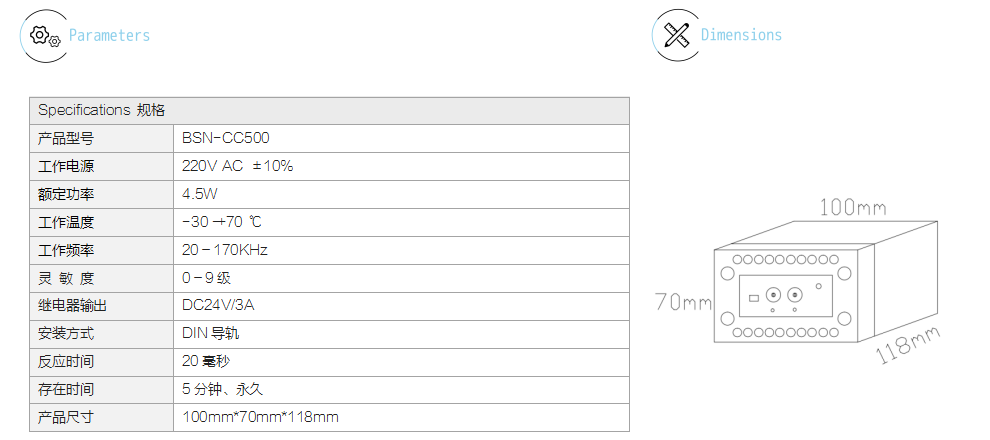Select the Parameters heading text
The height and width of the screenshot is (440, 990).
109,35
